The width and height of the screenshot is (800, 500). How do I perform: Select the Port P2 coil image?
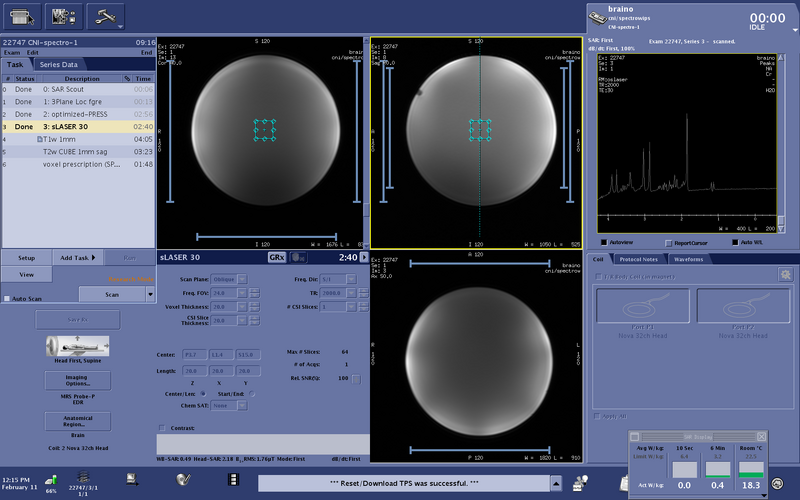tap(743, 306)
